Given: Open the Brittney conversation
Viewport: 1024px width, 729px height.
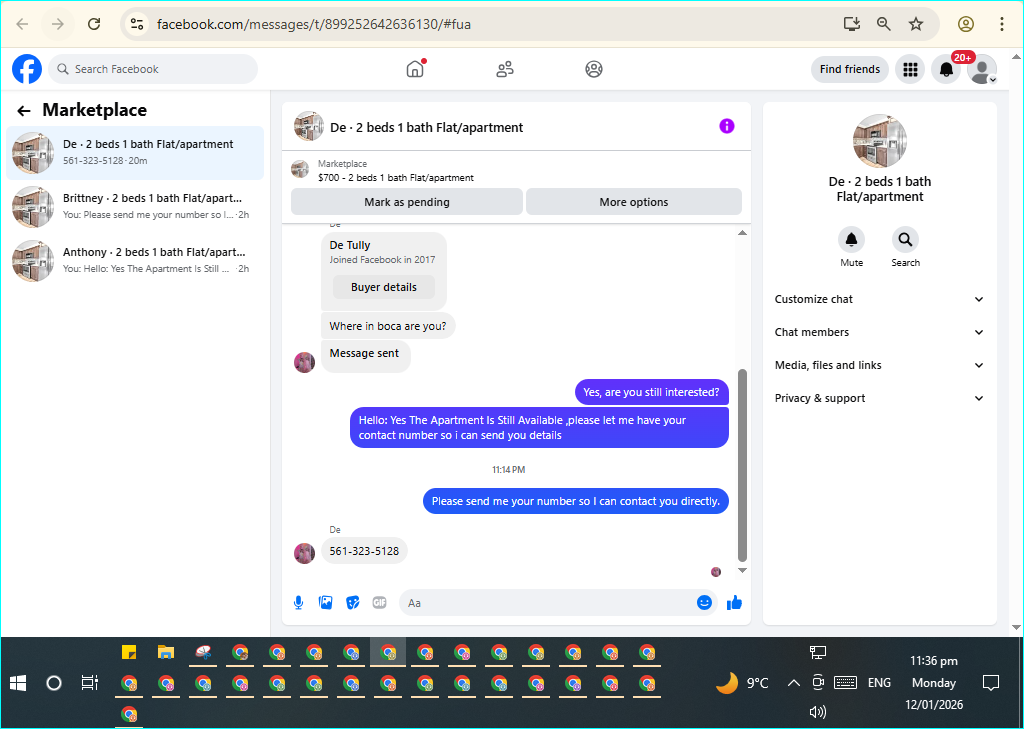Looking at the screenshot, I should [x=135, y=206].
